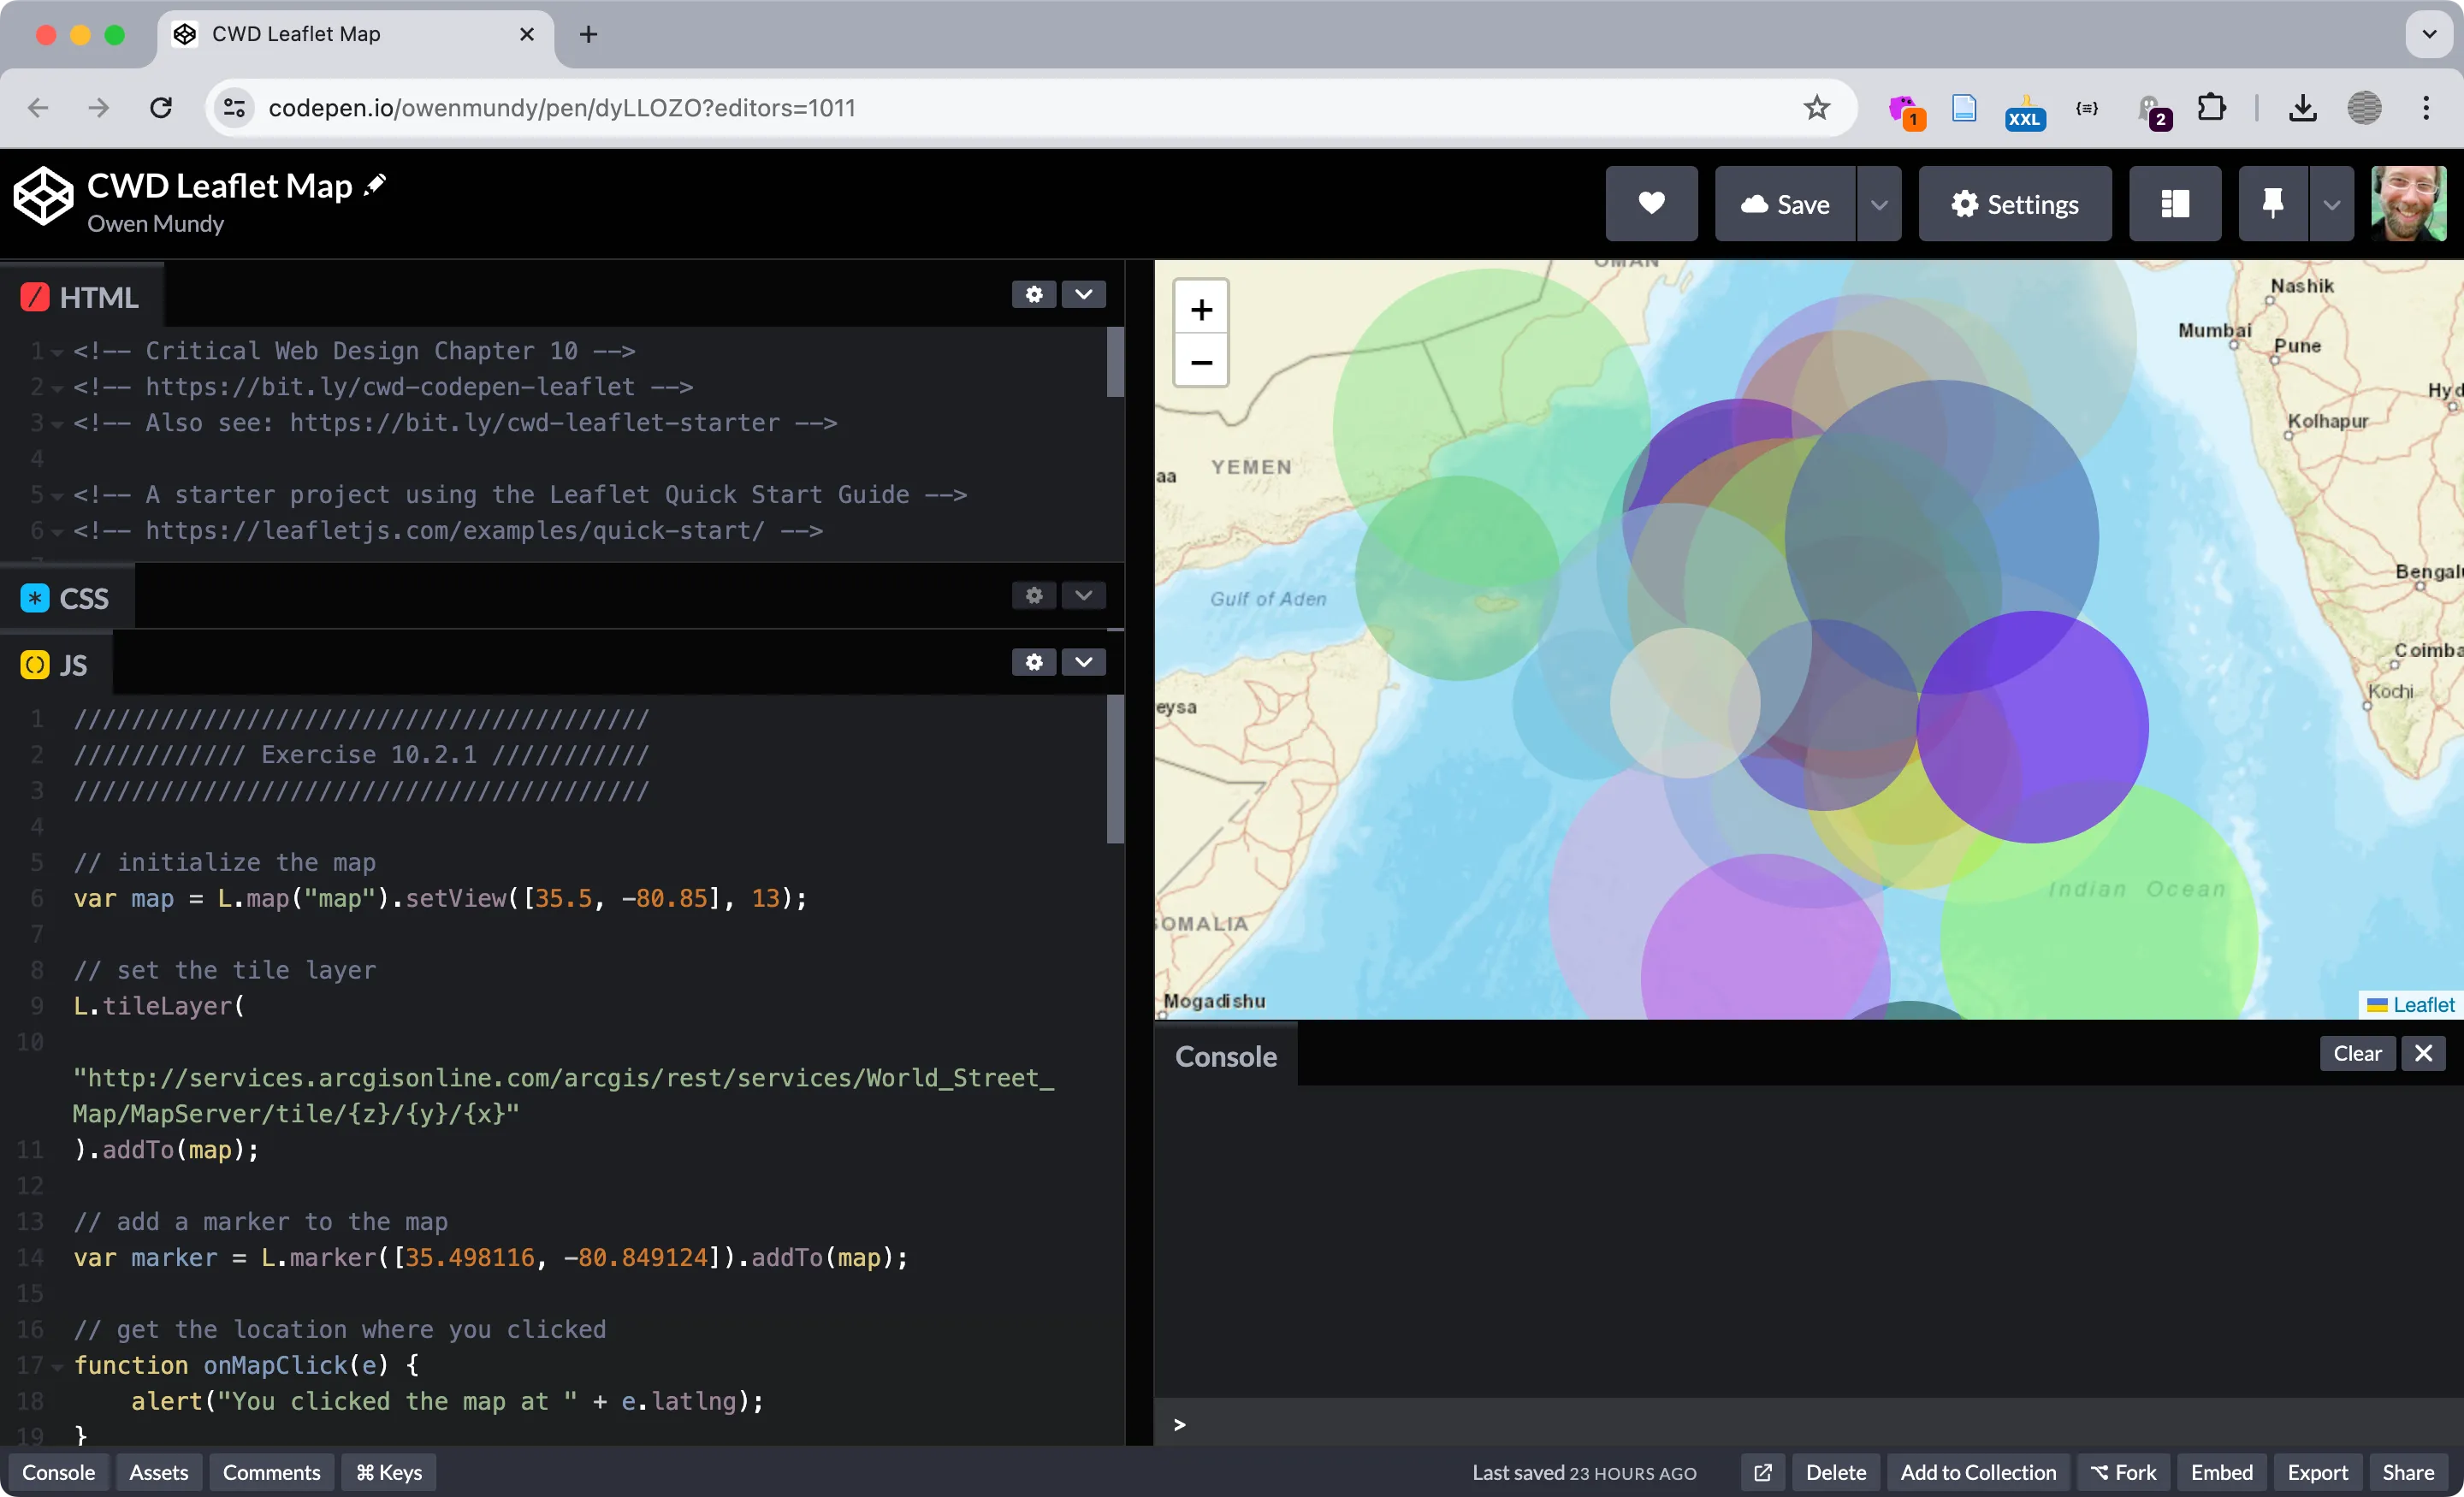Change the editor layout
Screen dimensions: 2464x1497
point(2174,203)
